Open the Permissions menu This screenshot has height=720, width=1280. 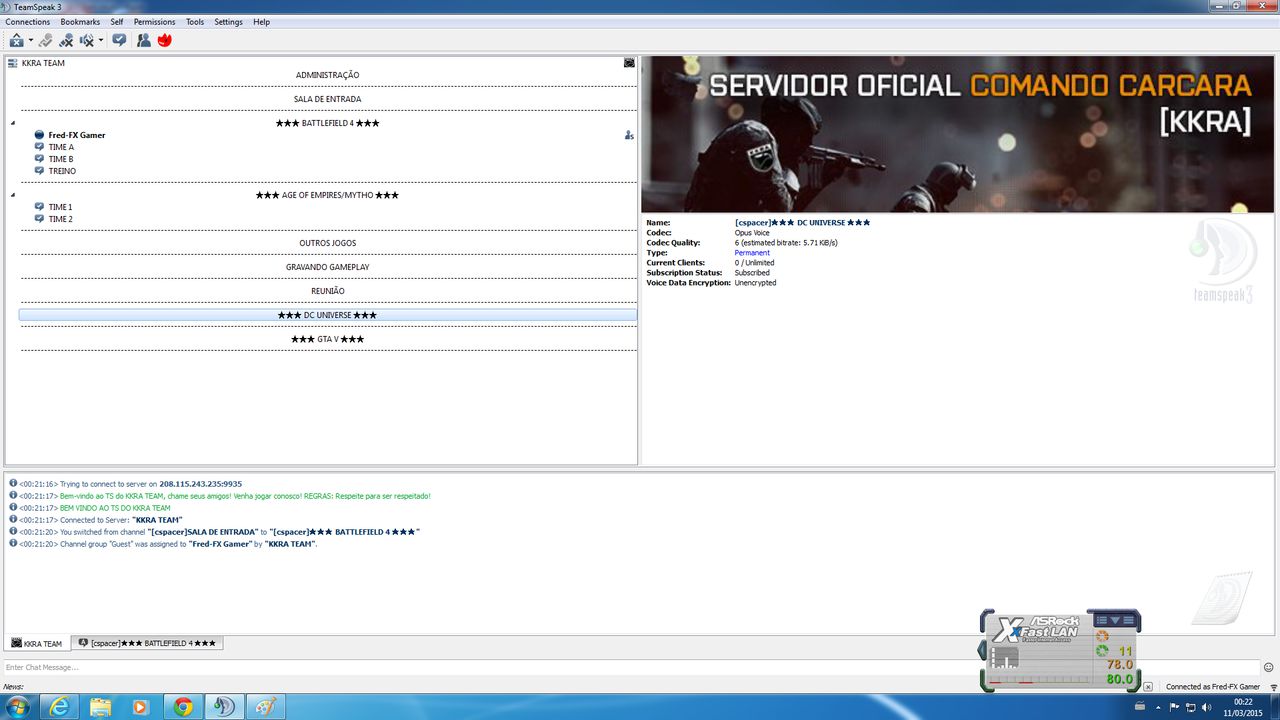tap(154, 21)
